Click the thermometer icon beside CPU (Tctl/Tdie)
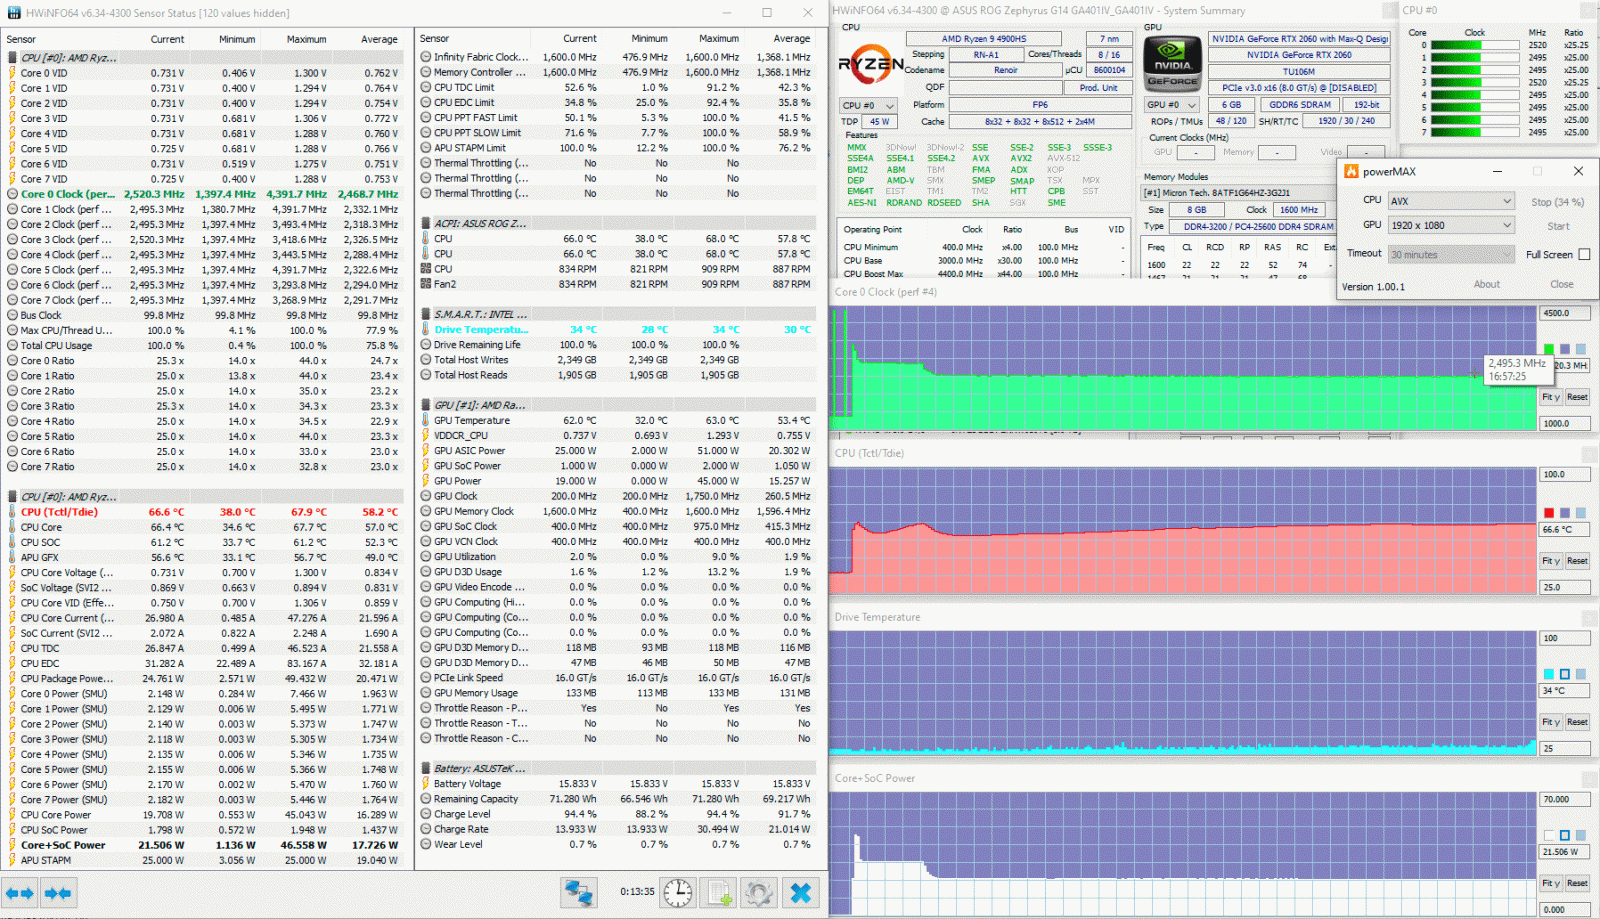This screenshot has width=1600, height=919. coord(13,512)
